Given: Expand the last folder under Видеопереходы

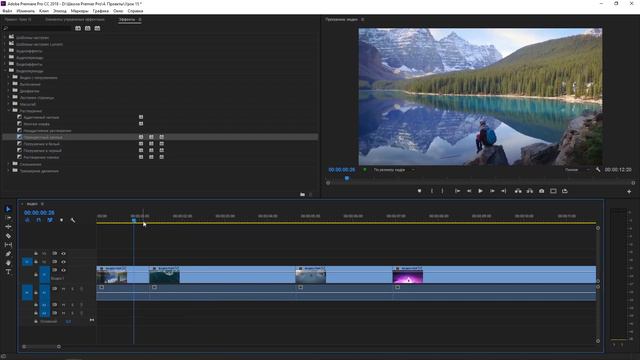Looking at the screenshot, I should pos(9,171).
